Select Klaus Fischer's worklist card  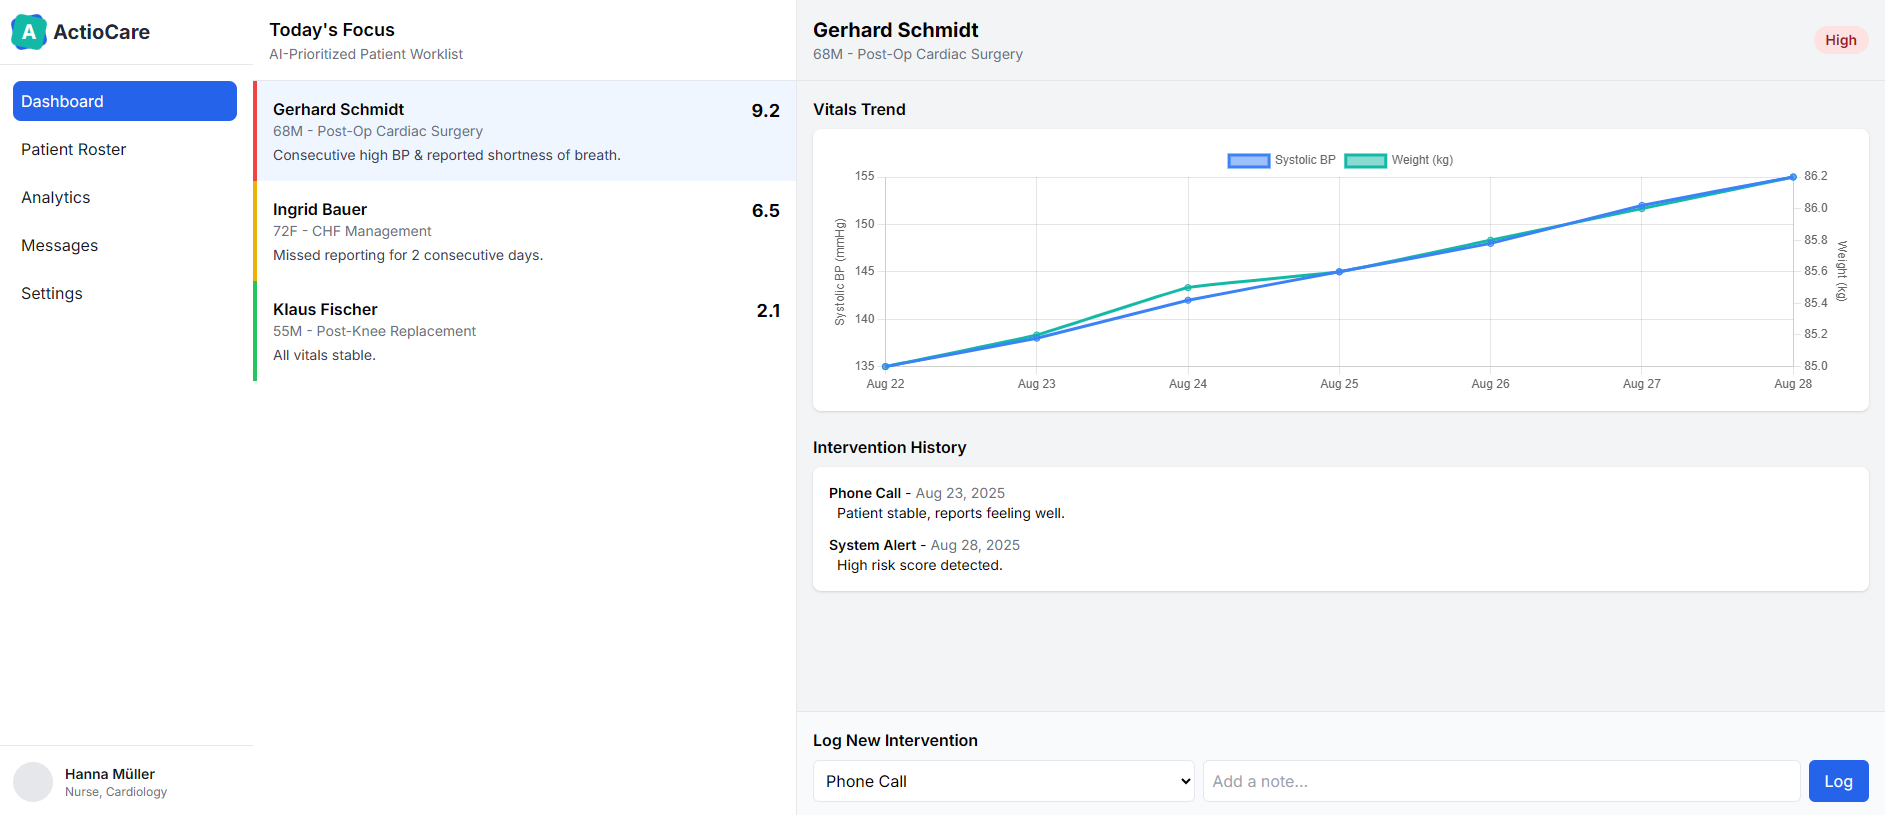click(525, 331)
